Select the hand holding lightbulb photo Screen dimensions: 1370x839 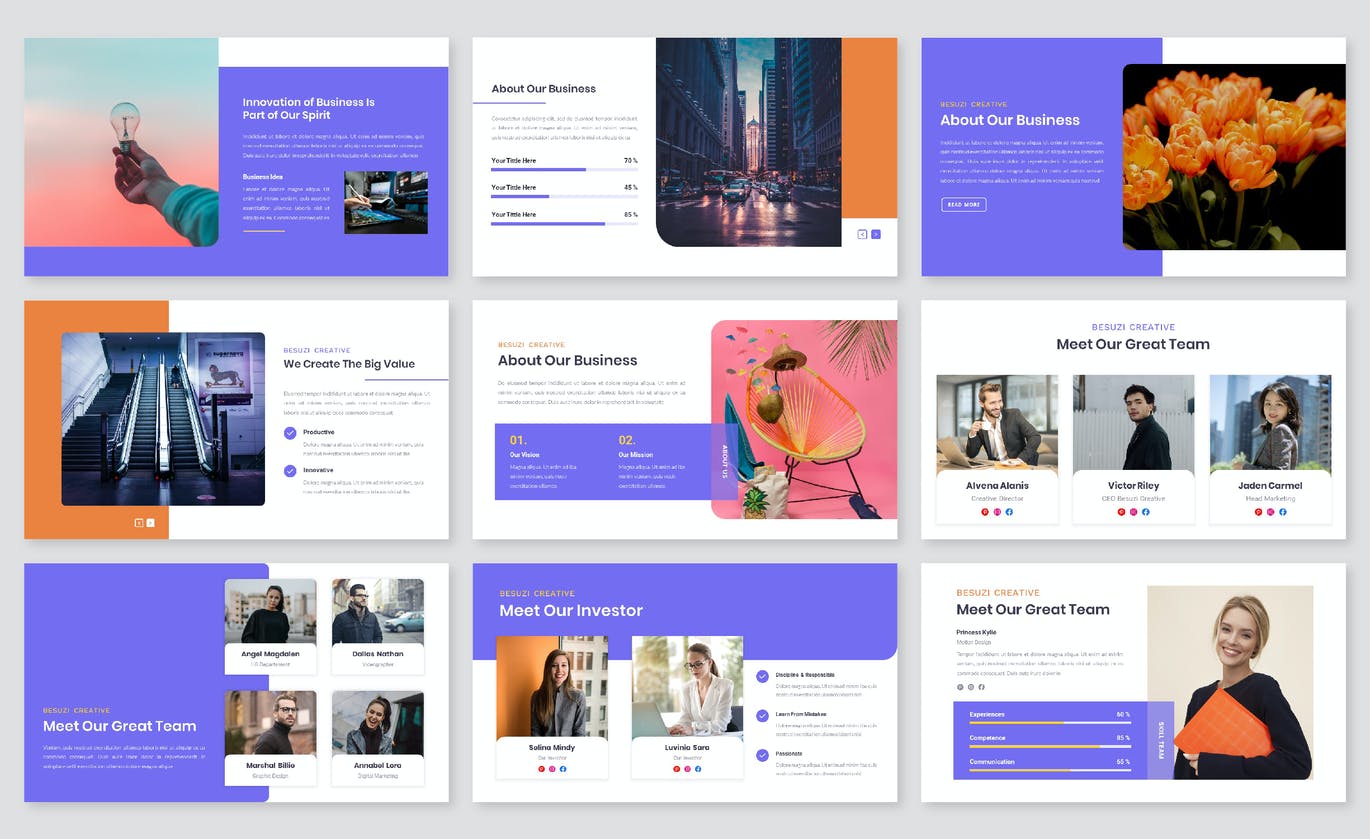tap(121, 142)
